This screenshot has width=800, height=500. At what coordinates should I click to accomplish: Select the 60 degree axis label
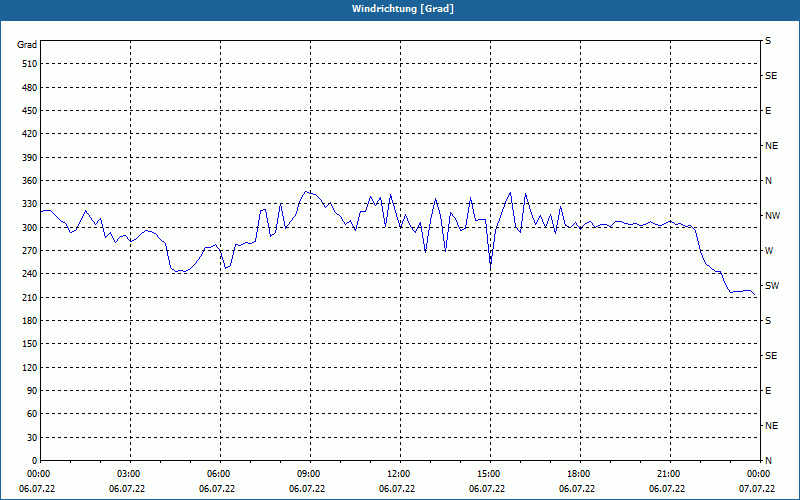(32, 414)
